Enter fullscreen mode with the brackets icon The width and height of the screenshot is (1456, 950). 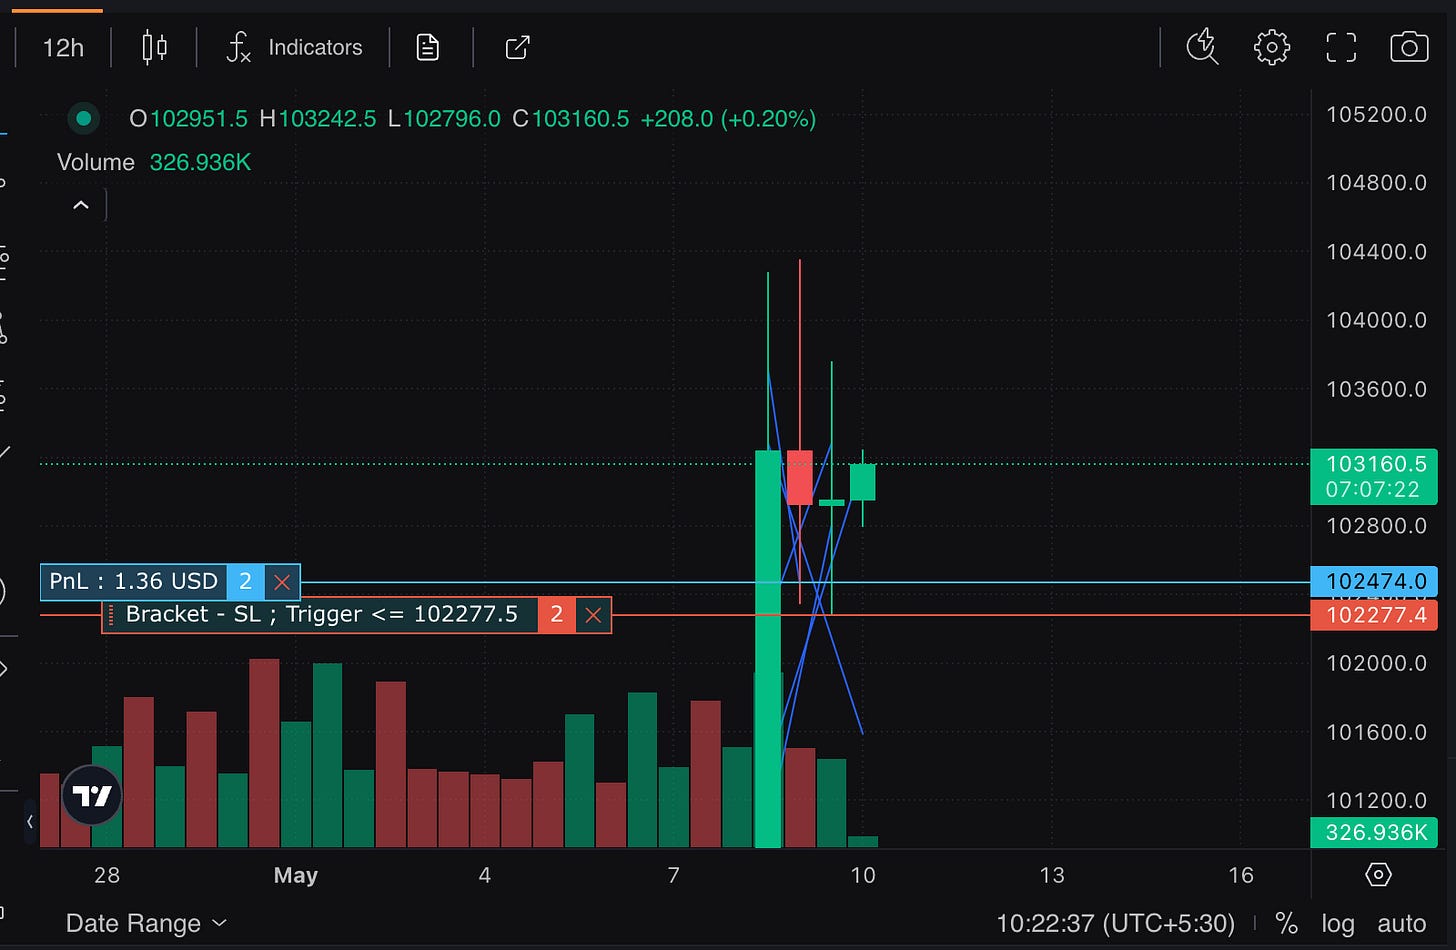1340,46
